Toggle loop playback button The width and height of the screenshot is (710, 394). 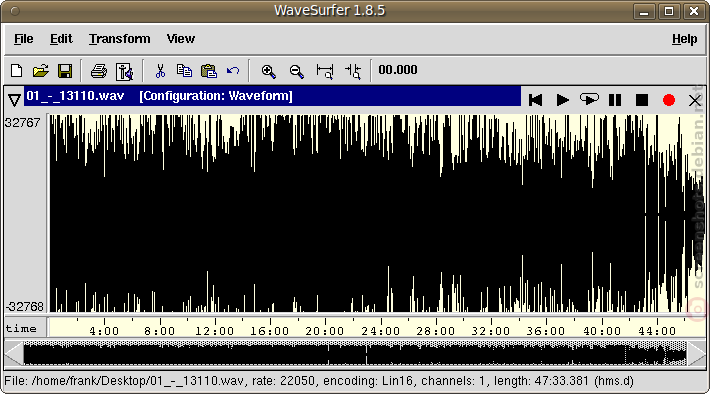pyautogui.click(x=589, y=99)
